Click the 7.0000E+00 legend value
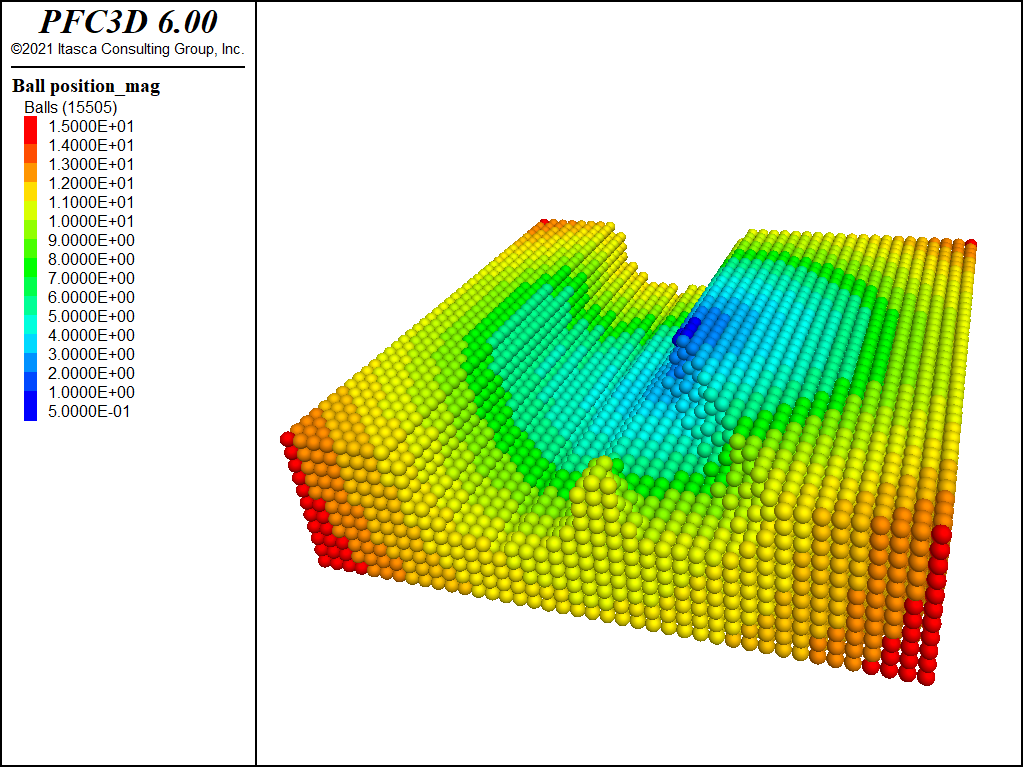This screenshot has height=768, width=1024. click(91, 278)
